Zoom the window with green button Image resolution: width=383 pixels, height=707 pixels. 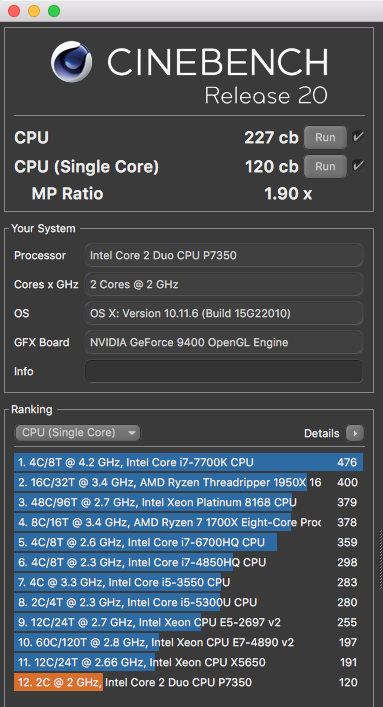(54, 11)
